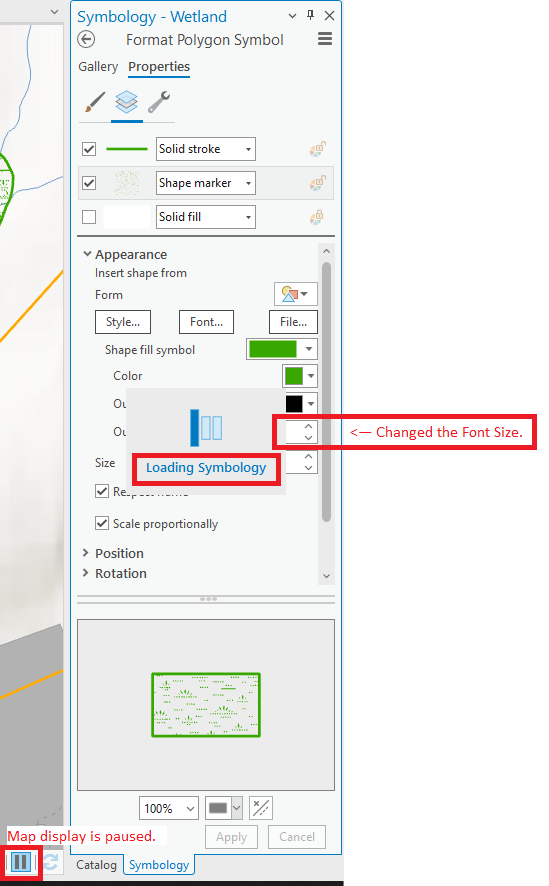
Task: Click the scroll down arrow in properties
Action: click(326, 575)
